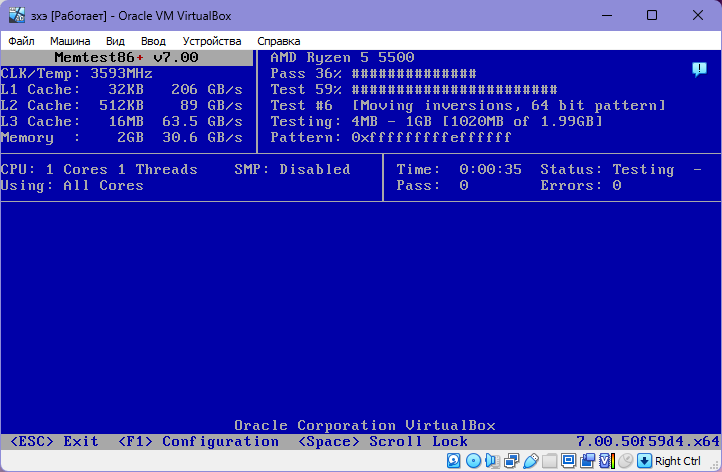Open the Ввод menu
Screen dimensions: 722x472
point(153,41)
